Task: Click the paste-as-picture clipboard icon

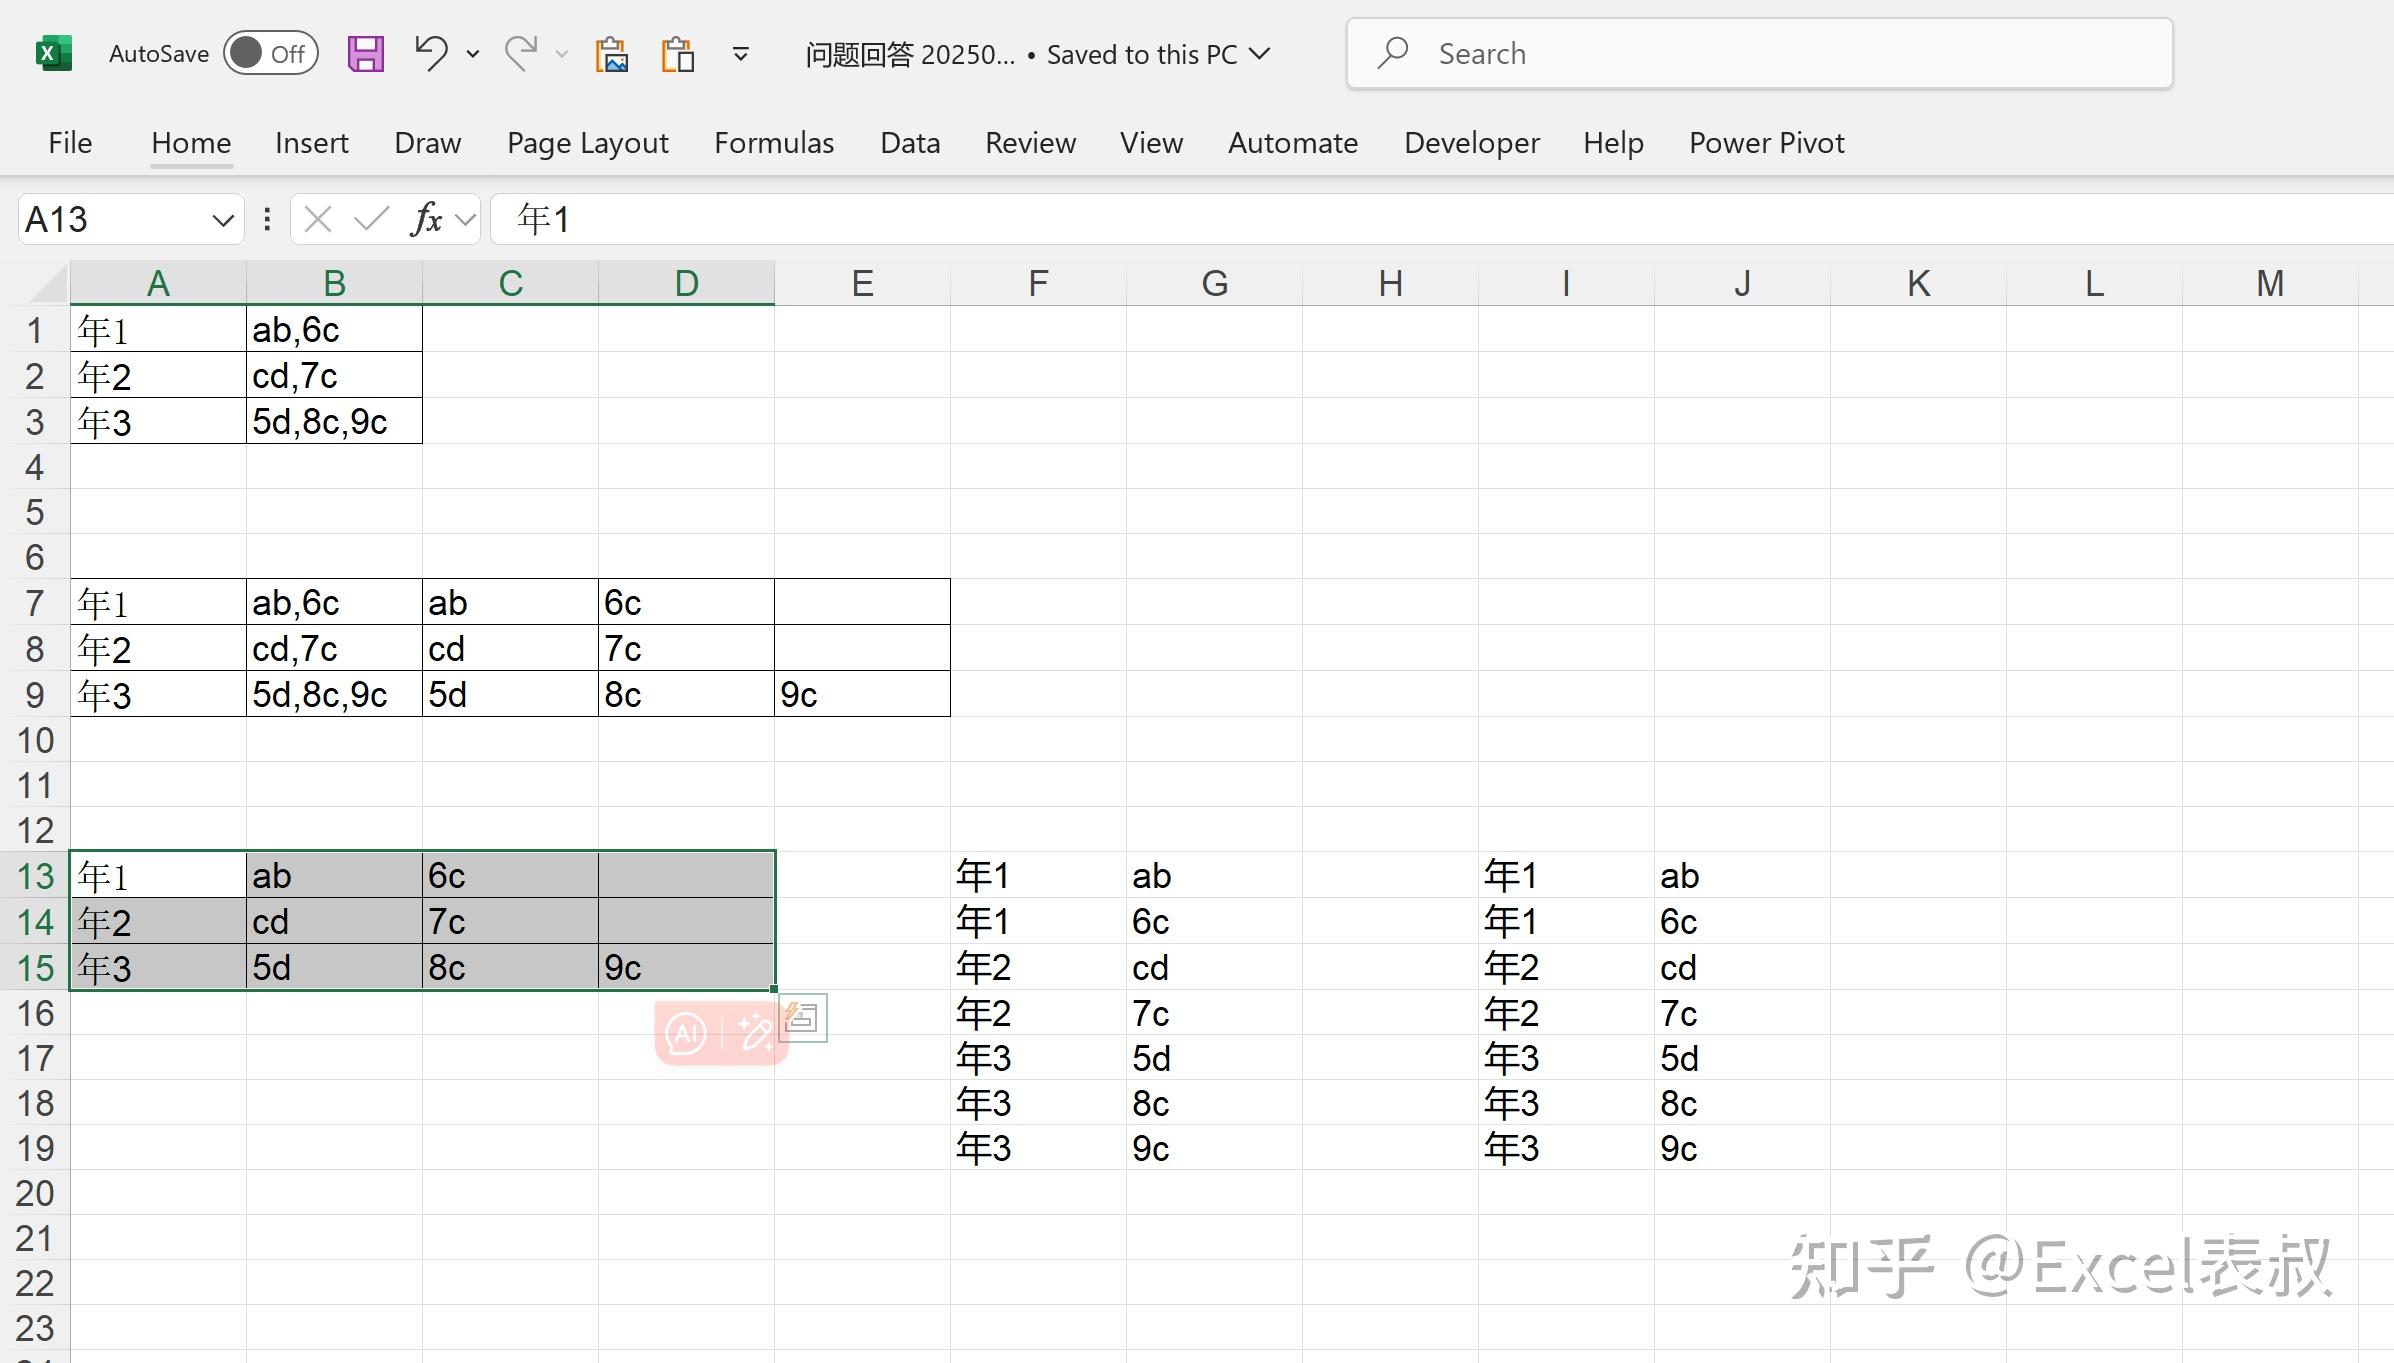Action: point(611,54)
